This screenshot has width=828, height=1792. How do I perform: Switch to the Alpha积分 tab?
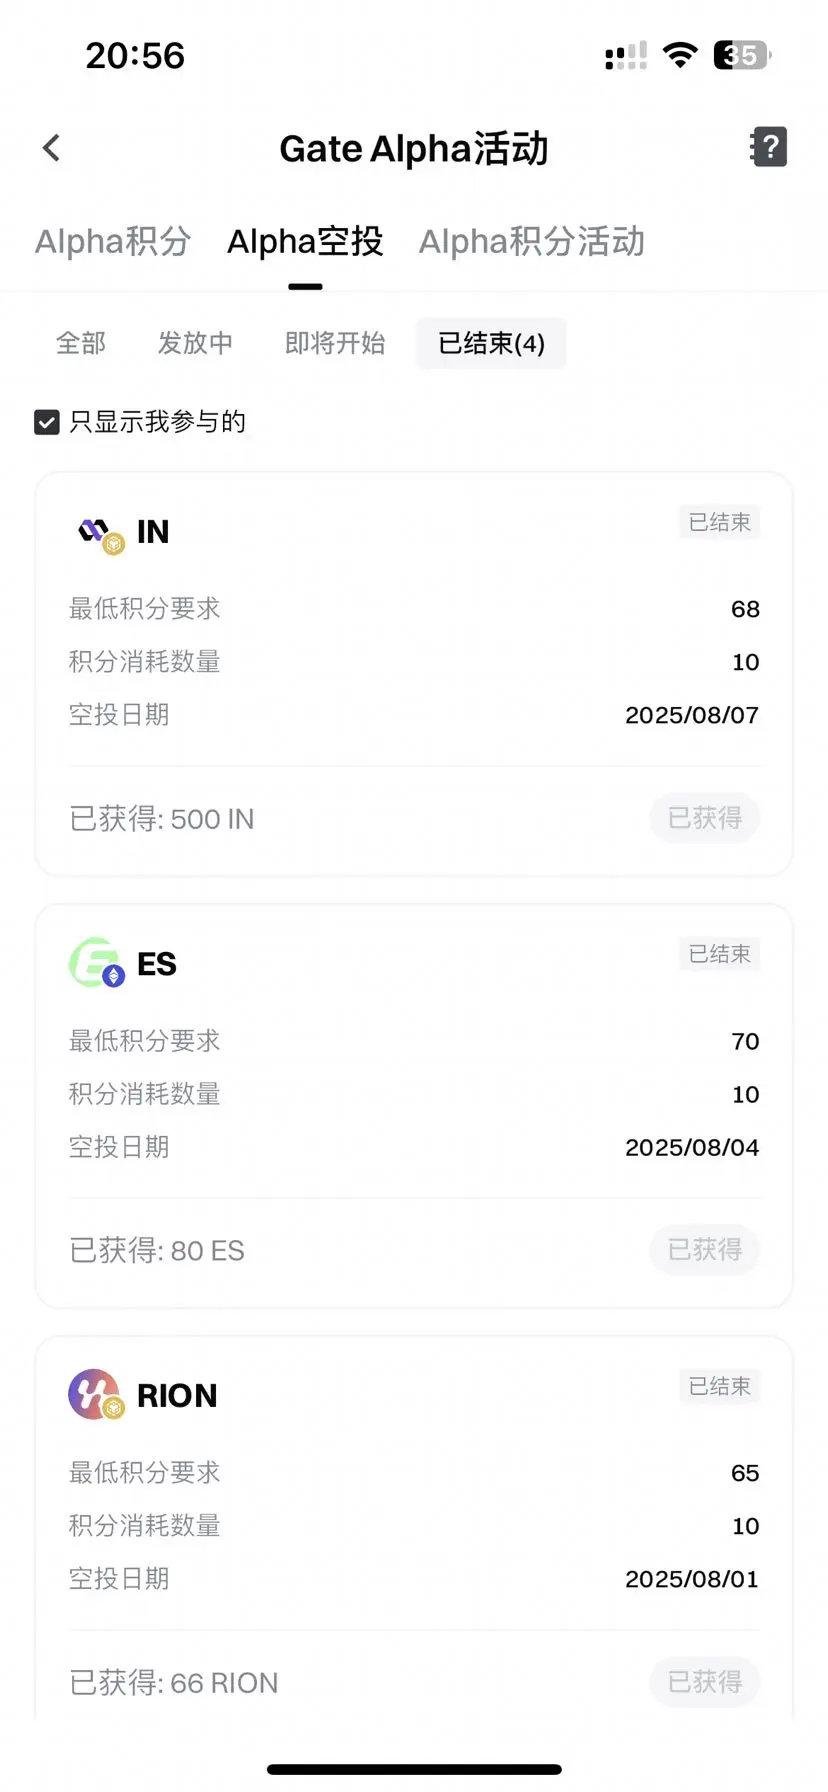pos(113,242)
